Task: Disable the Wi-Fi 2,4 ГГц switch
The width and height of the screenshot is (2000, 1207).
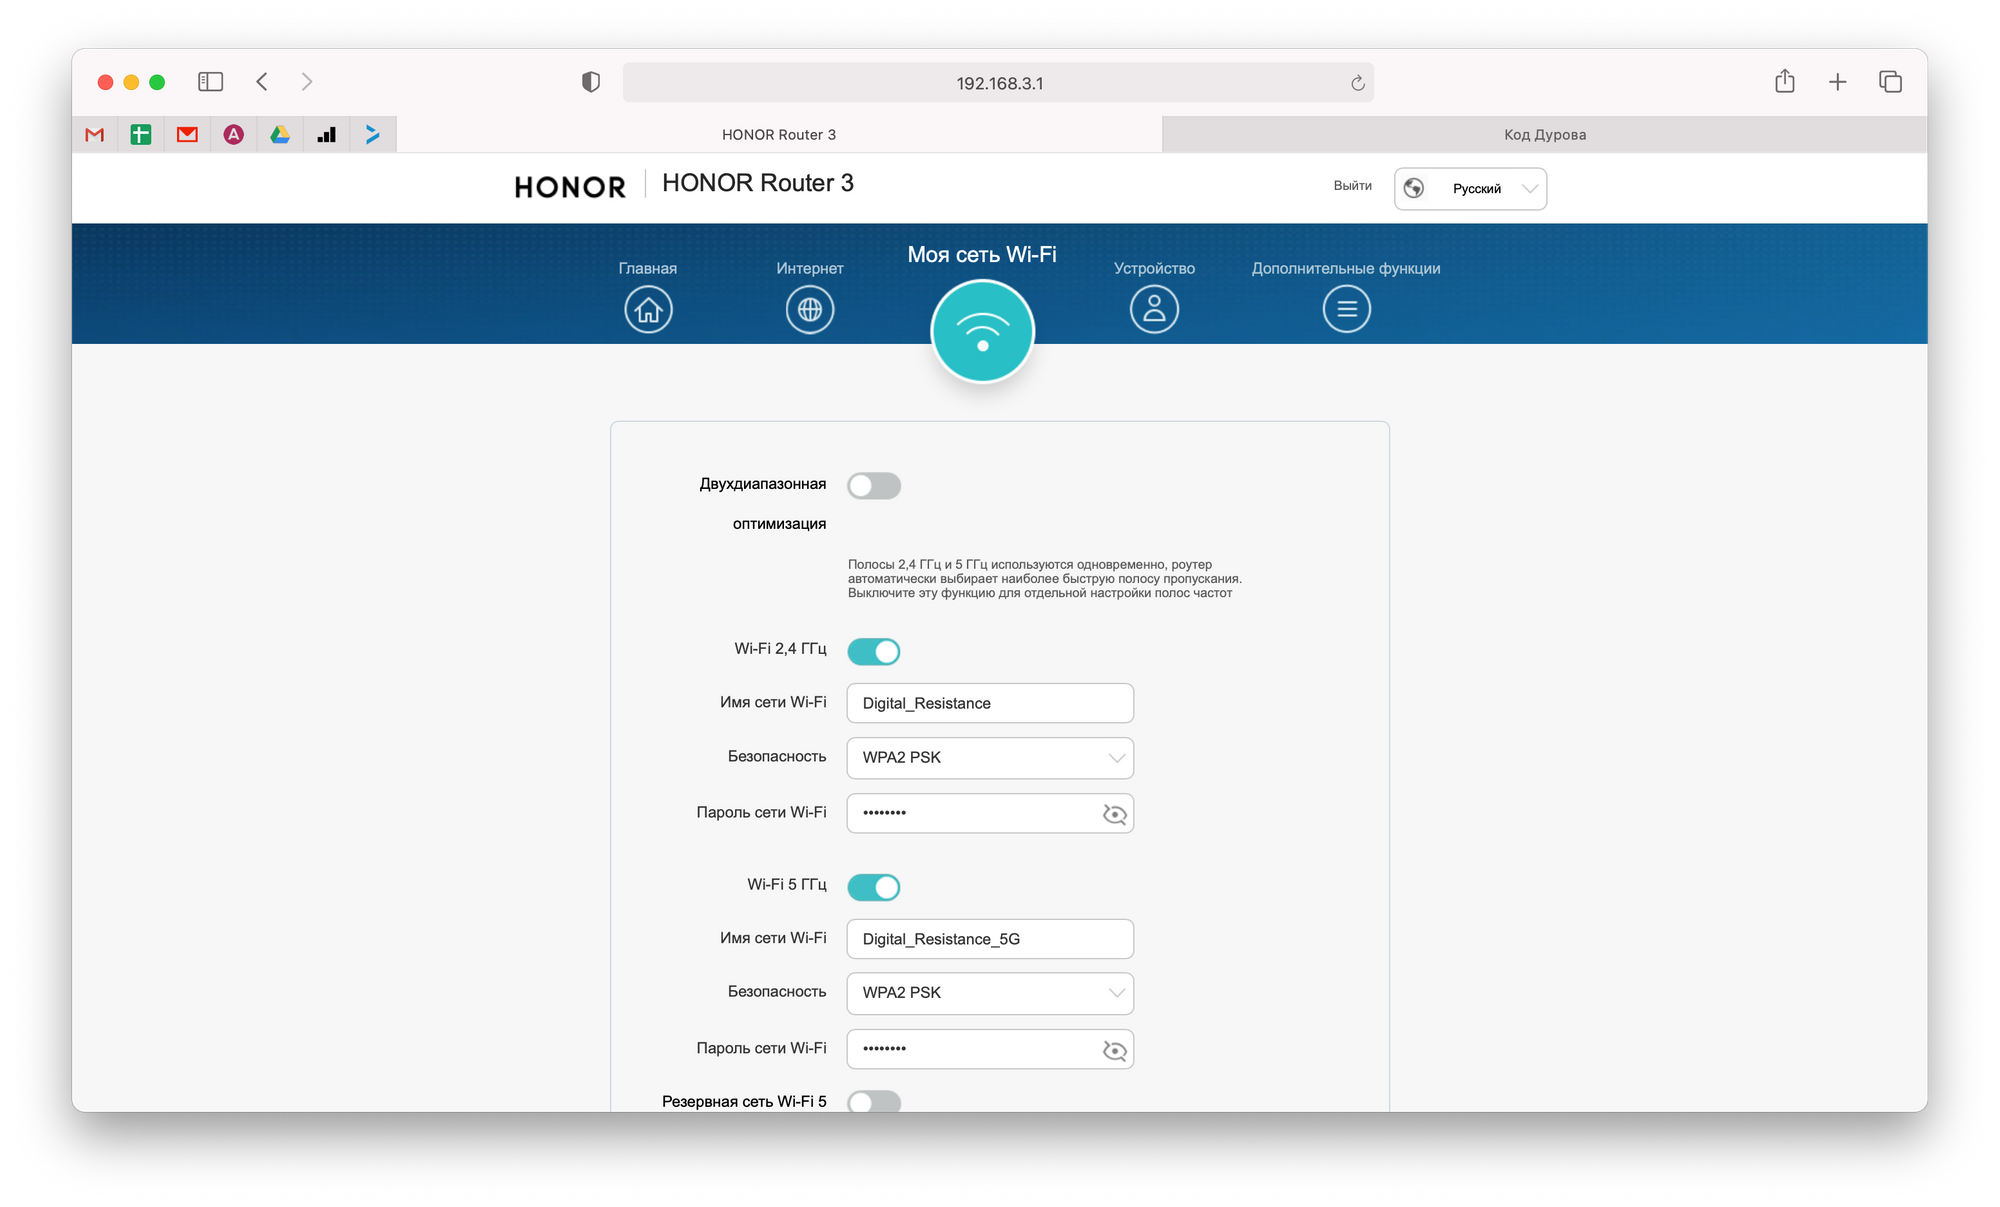Action: click(x=874, y=651)
